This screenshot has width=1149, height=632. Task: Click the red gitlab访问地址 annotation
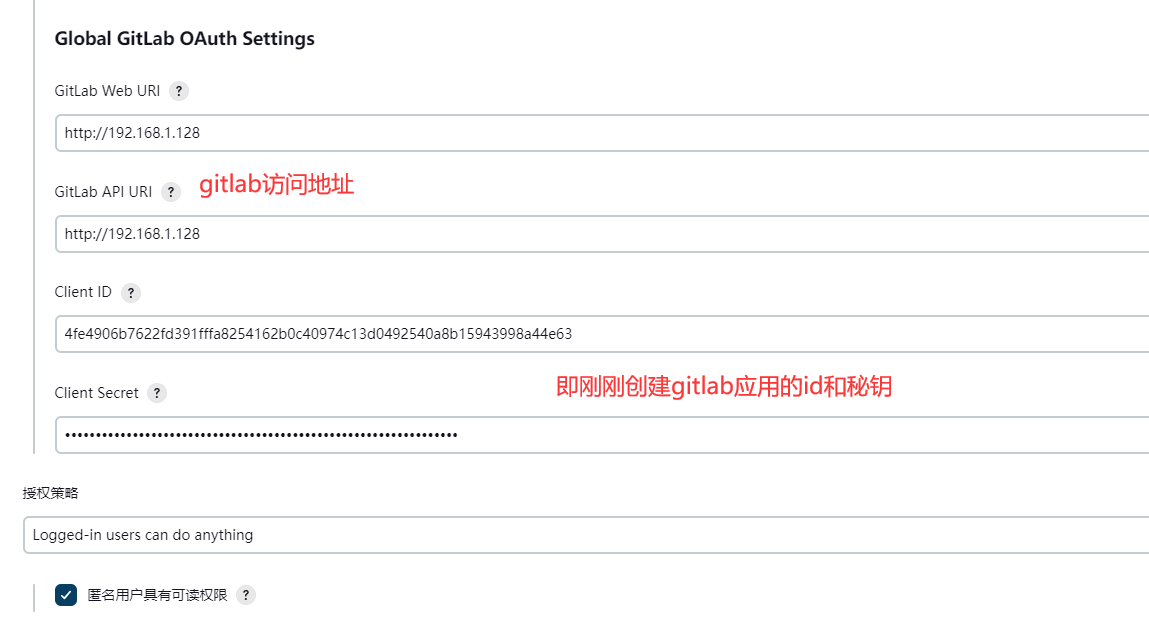(x=276, y=184)
